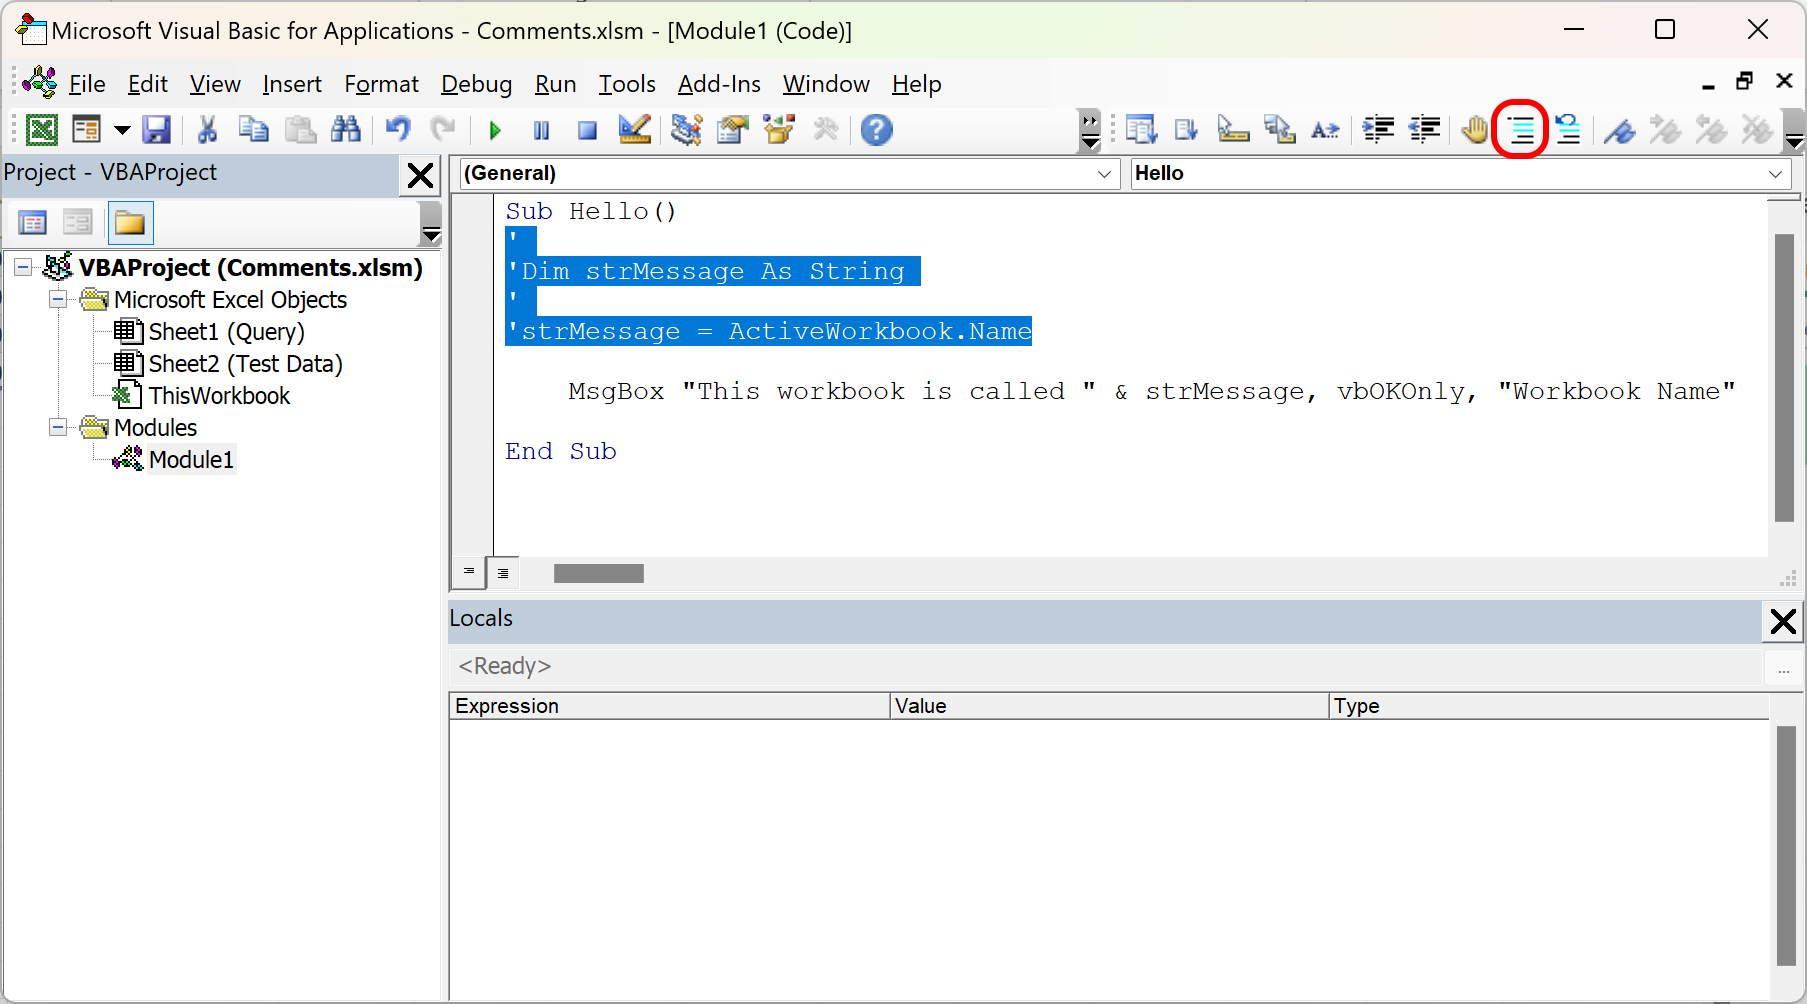Toggle Design Mode icon
Screen dimensions: 1807x1004
(x=634, y=130)
